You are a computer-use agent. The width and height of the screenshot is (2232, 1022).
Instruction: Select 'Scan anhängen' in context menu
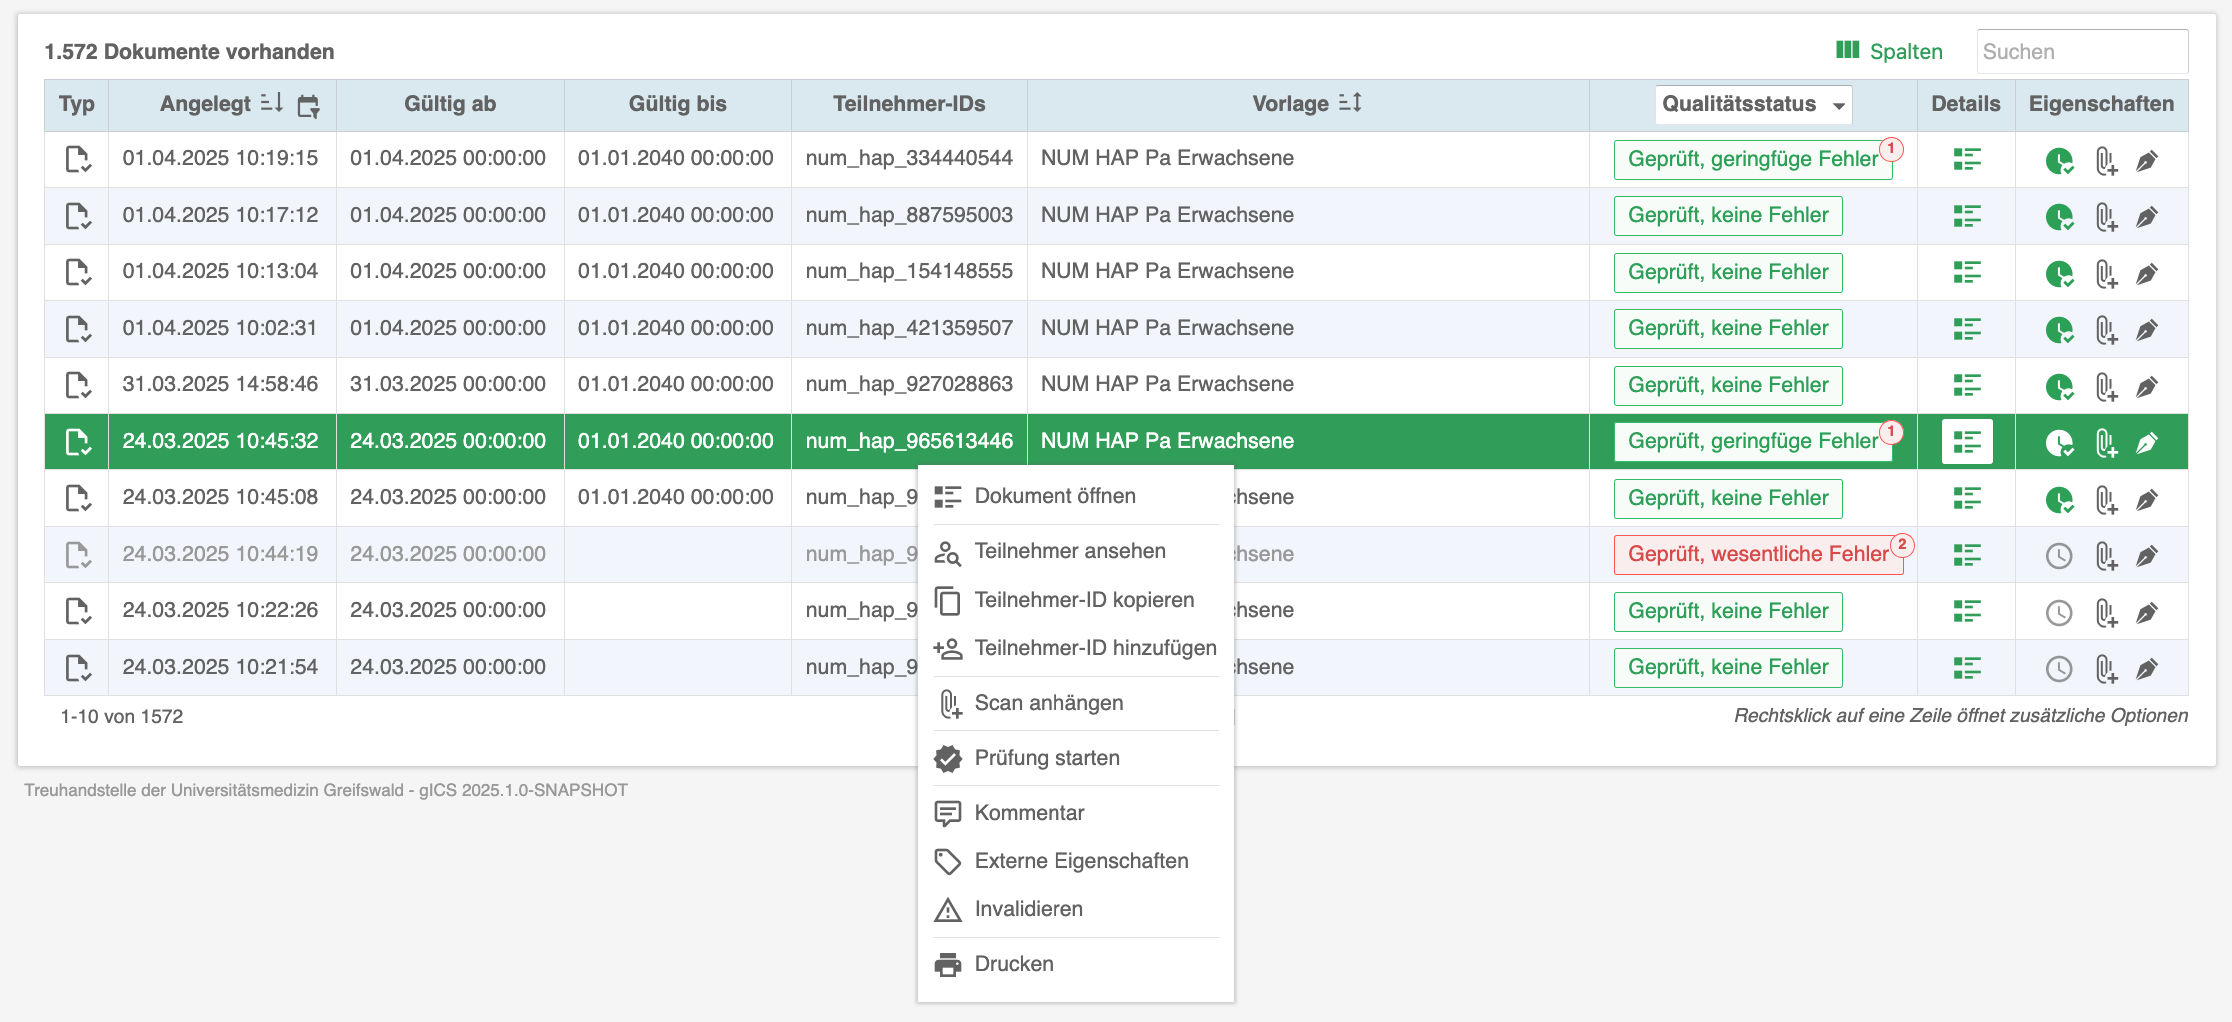pos(1075,703)
